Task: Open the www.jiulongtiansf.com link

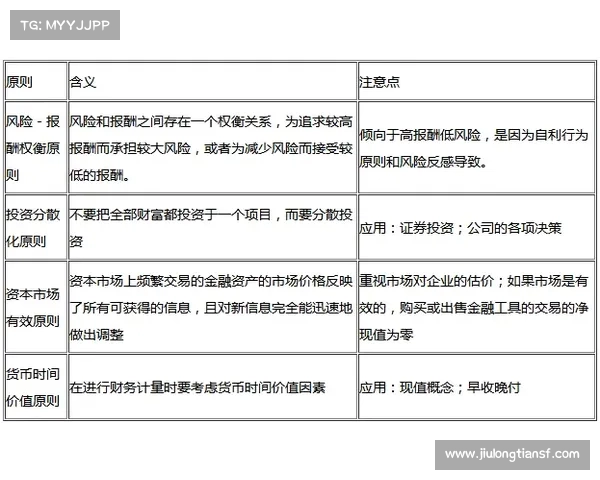Action: (x=512, y=454)
